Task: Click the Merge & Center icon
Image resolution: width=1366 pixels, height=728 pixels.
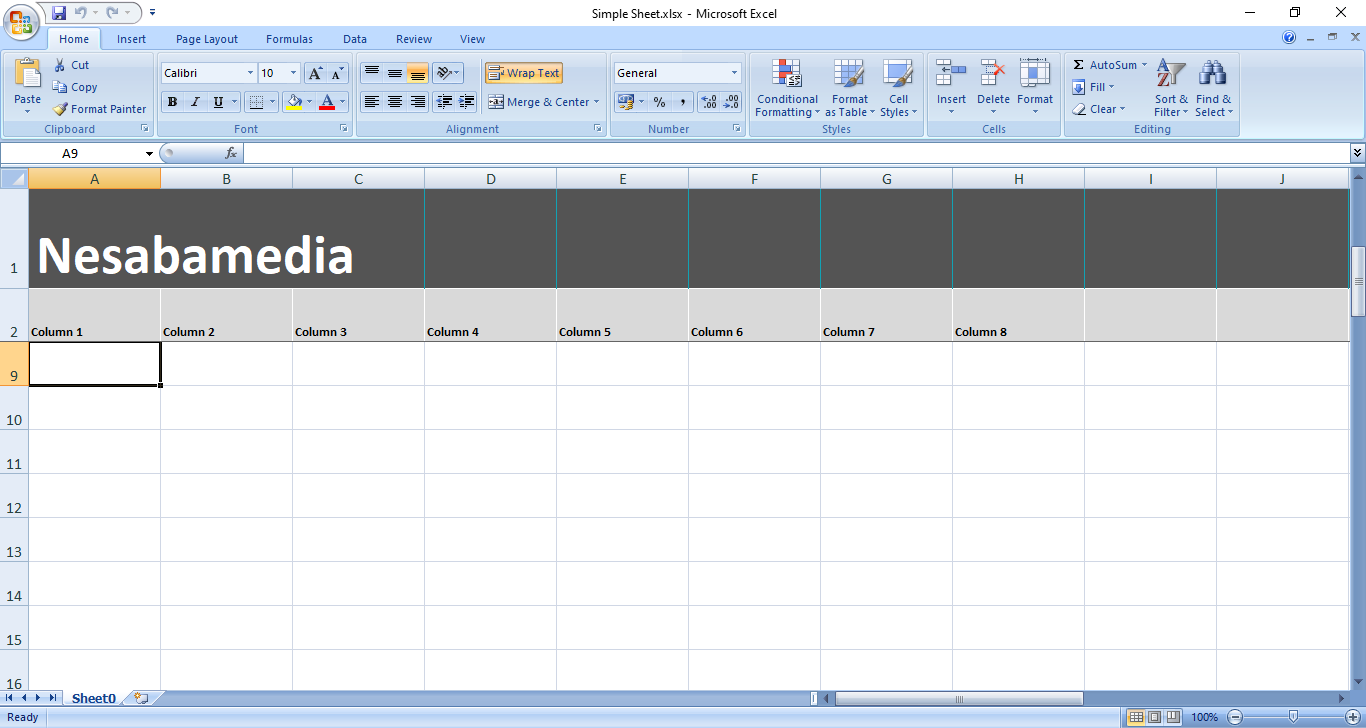Action: coord(496,102)
